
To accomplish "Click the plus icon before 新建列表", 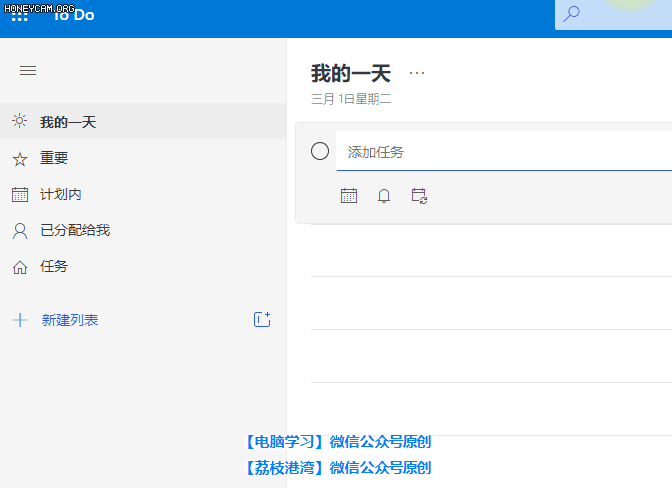I will click(20, 320).
